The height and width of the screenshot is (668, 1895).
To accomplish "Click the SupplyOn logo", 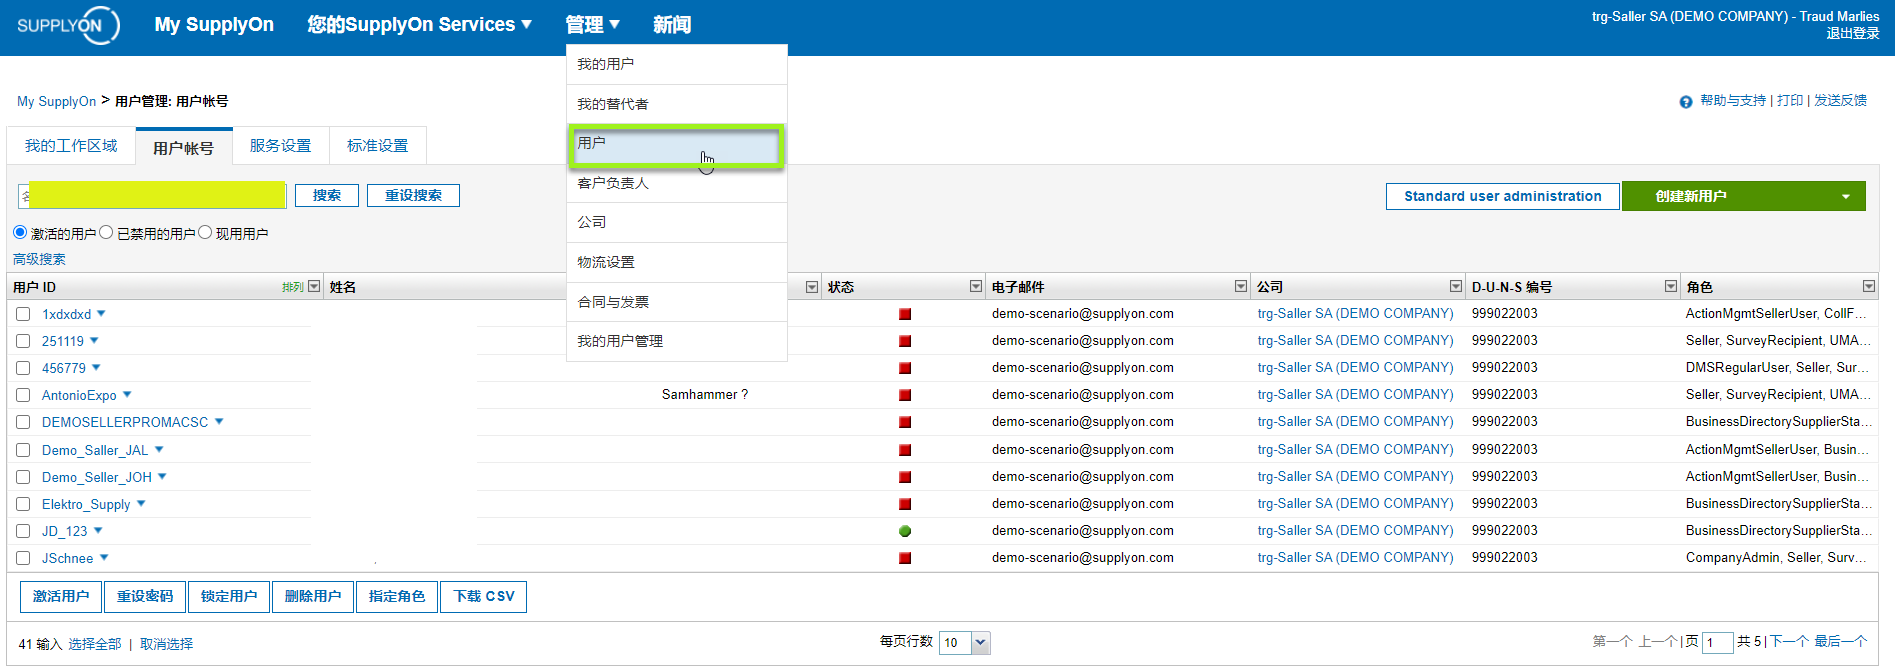I will point(68,25).
